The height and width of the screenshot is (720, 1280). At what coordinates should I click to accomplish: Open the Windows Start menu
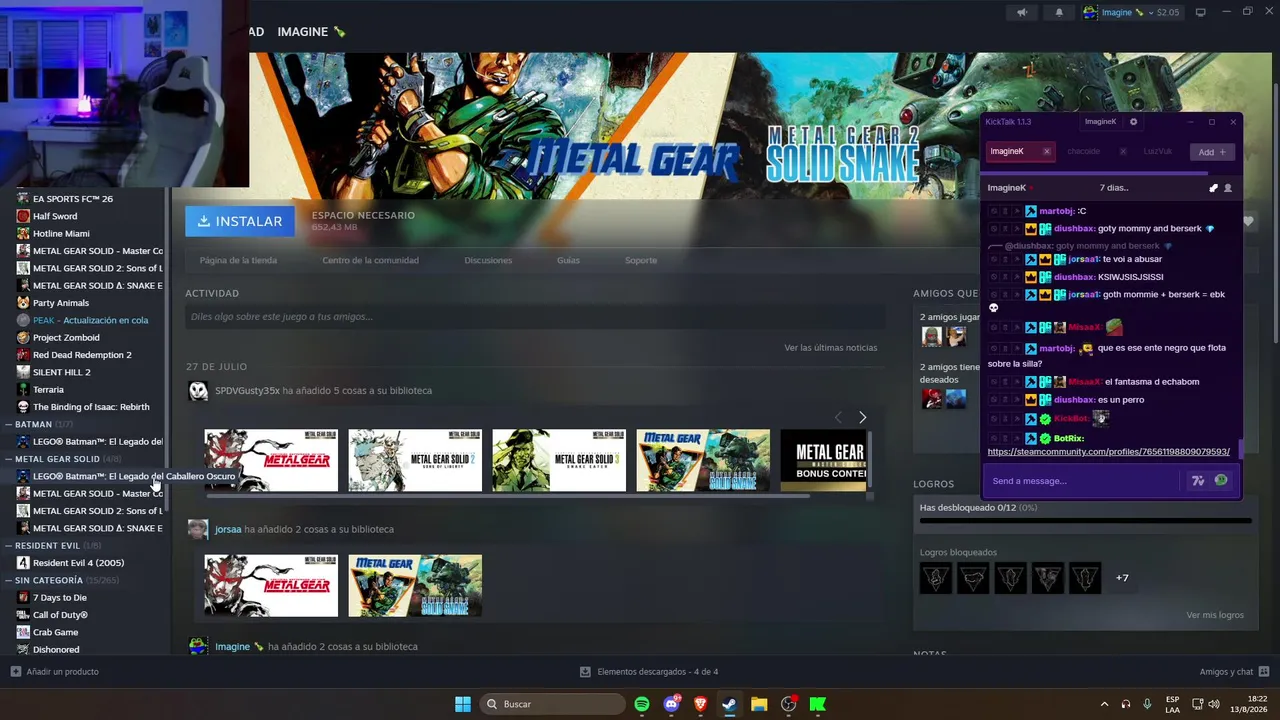tap(463, 704)
